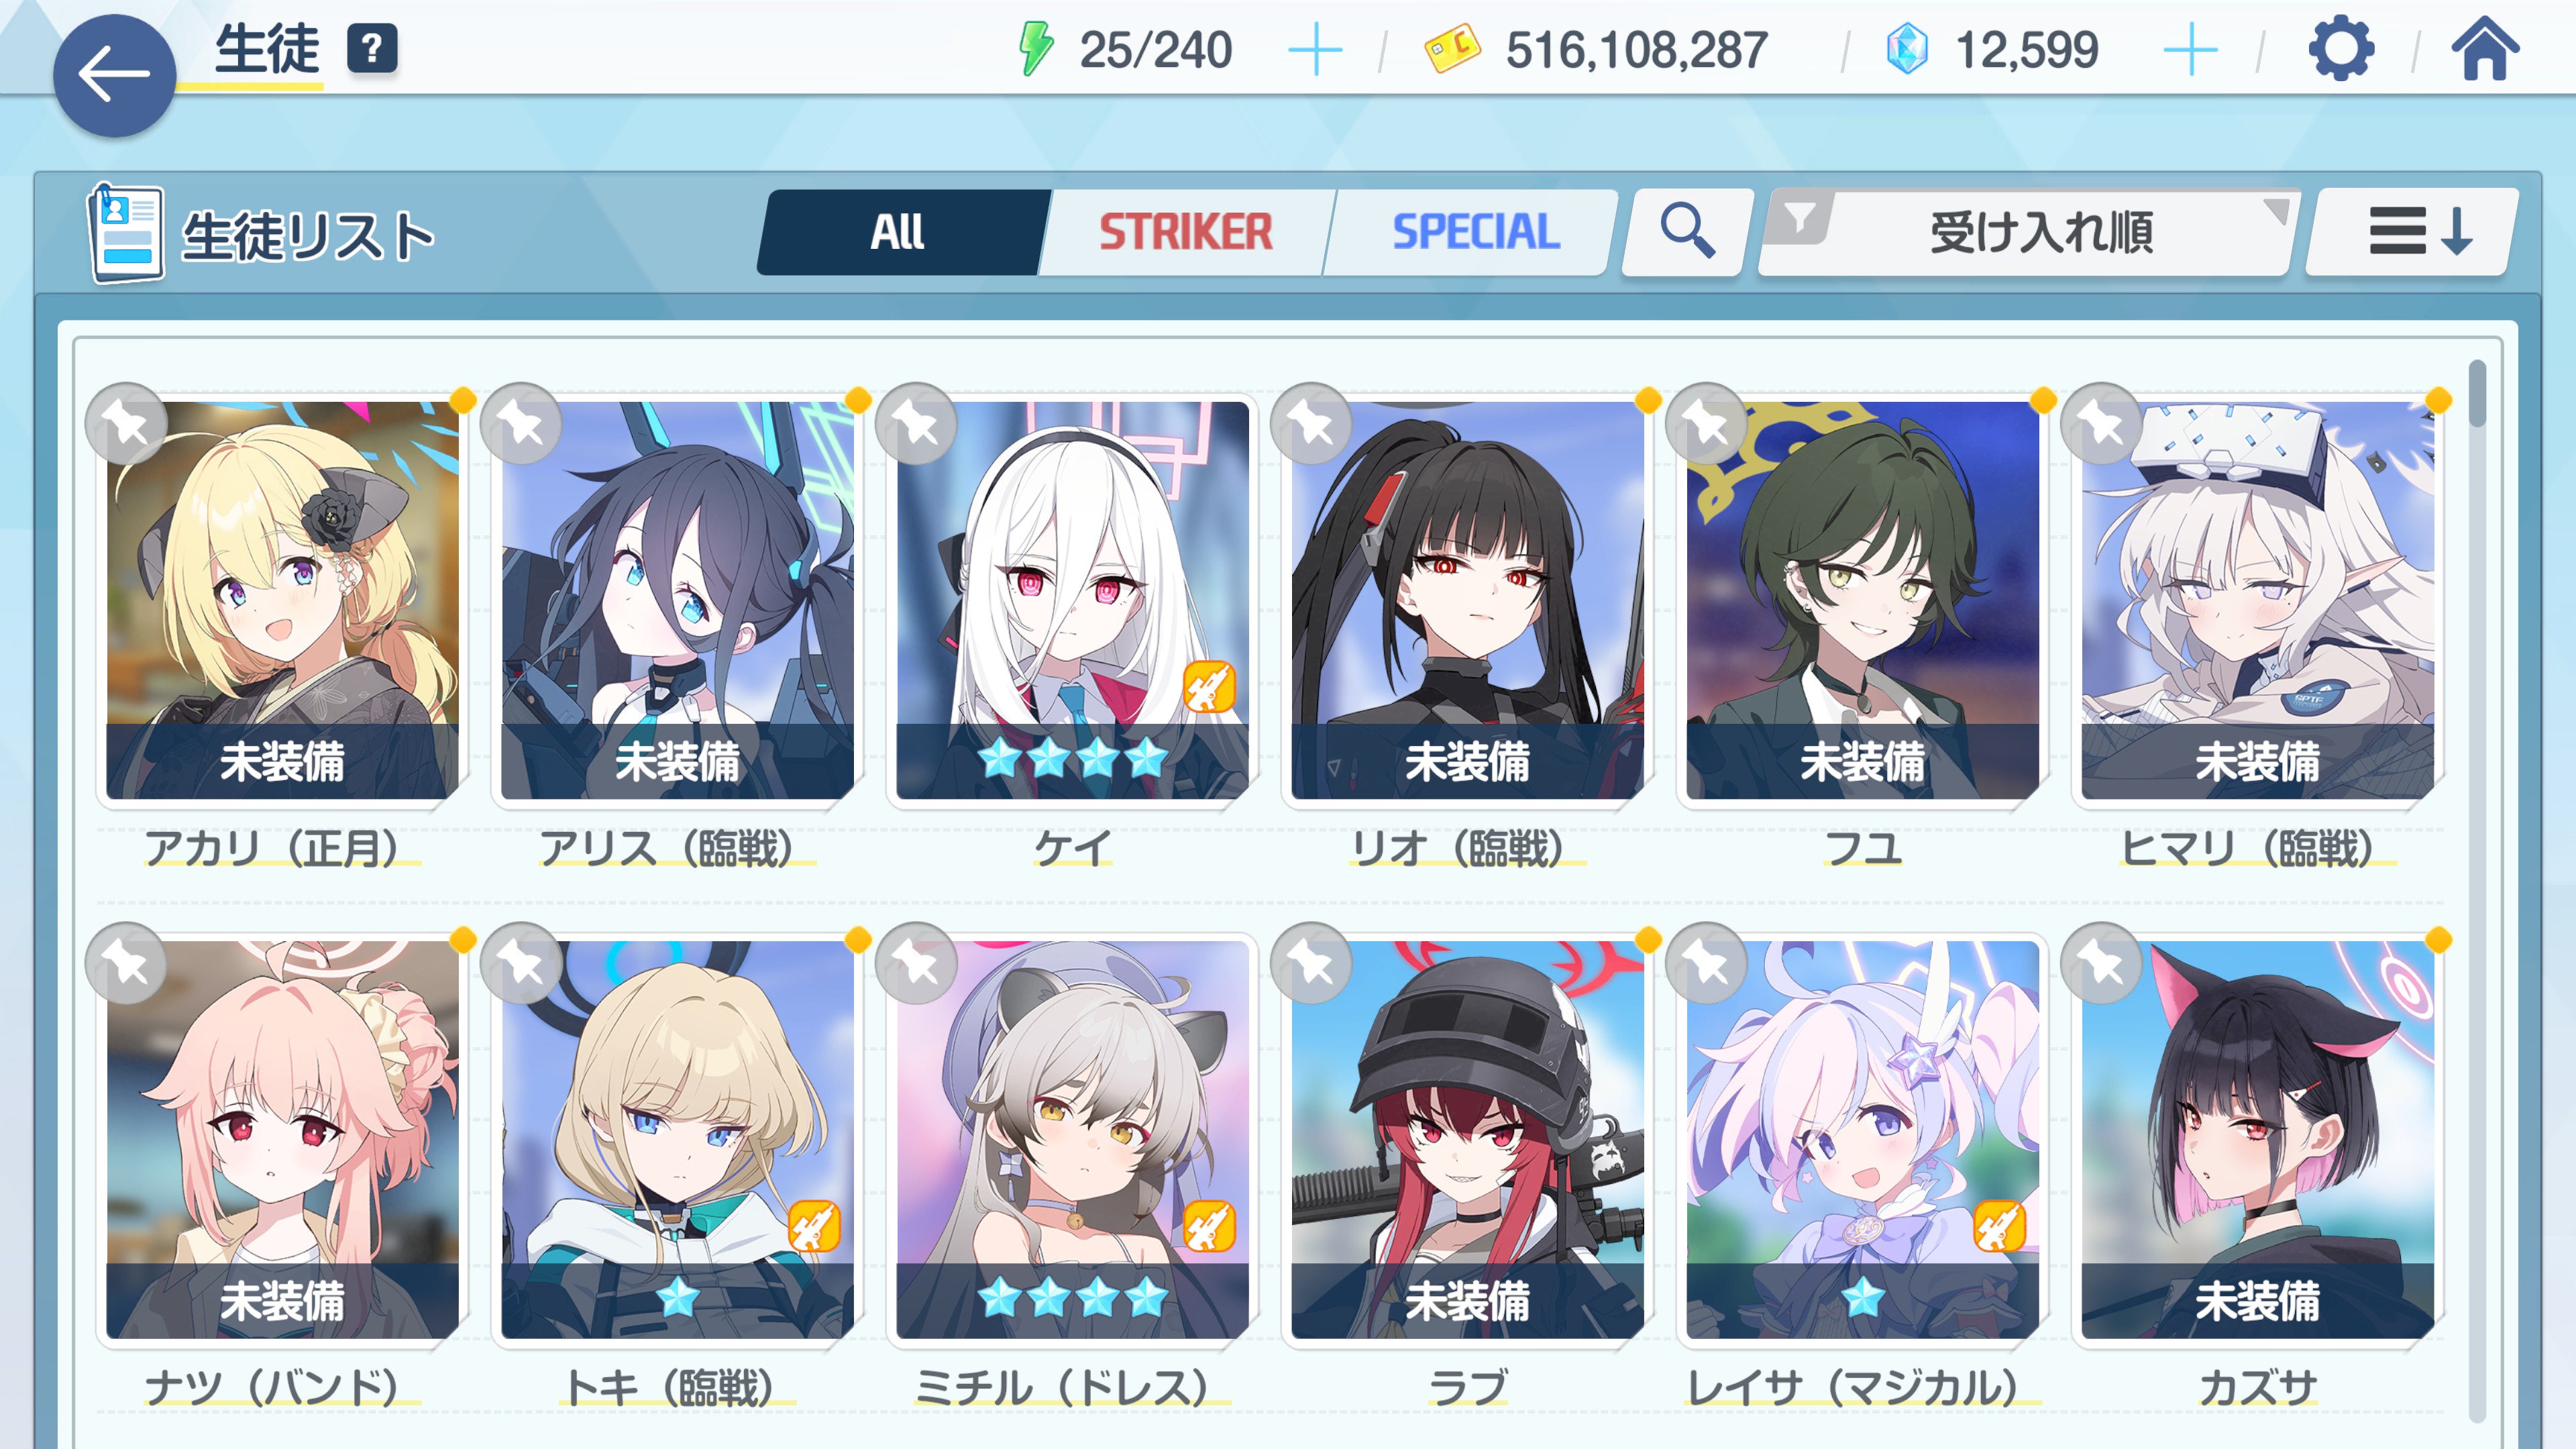Open the help question mark icon

[372, 48]
